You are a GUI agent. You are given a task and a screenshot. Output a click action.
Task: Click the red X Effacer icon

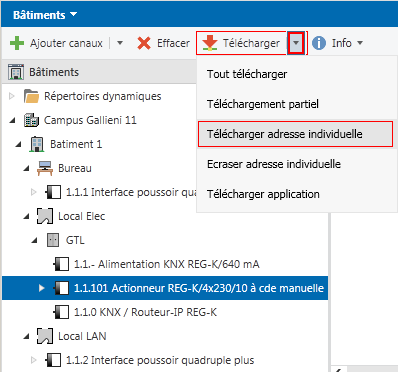(x=144, y=43)
